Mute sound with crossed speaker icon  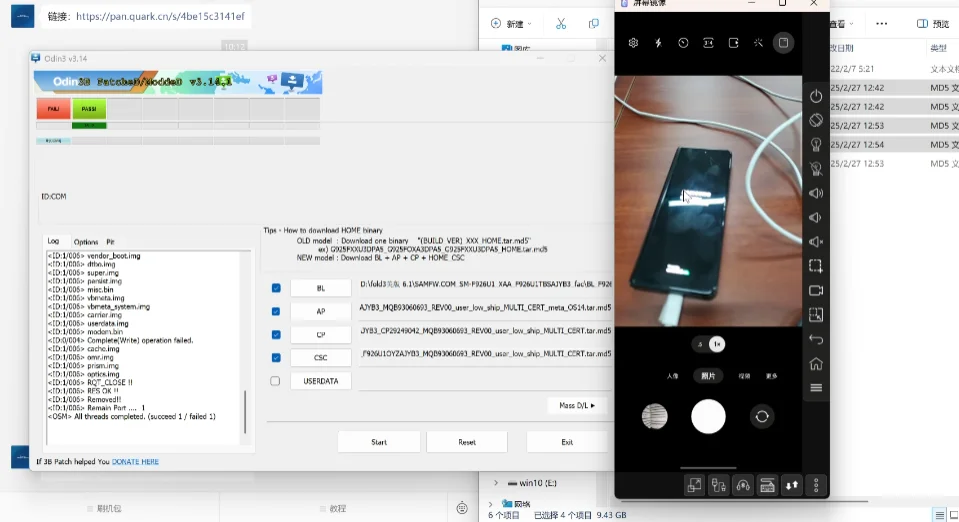pyautogui.click(x=816, y=242)
